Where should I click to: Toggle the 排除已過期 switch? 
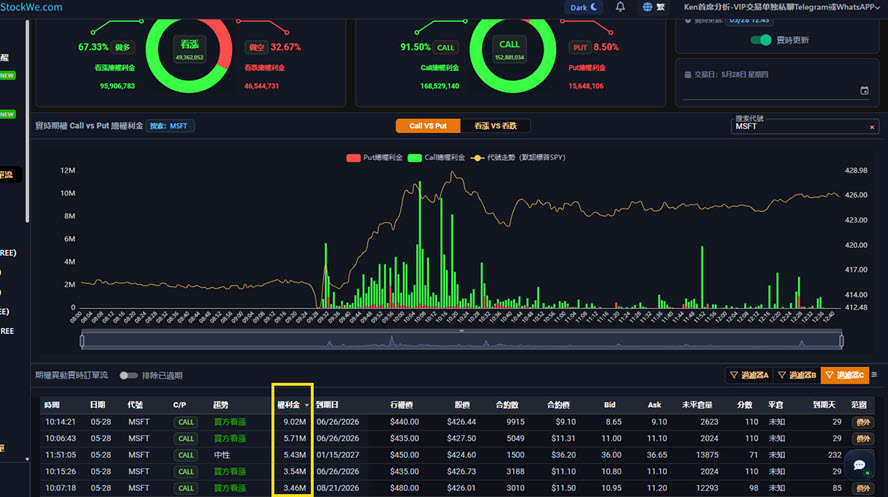click(x=129, y=375)
